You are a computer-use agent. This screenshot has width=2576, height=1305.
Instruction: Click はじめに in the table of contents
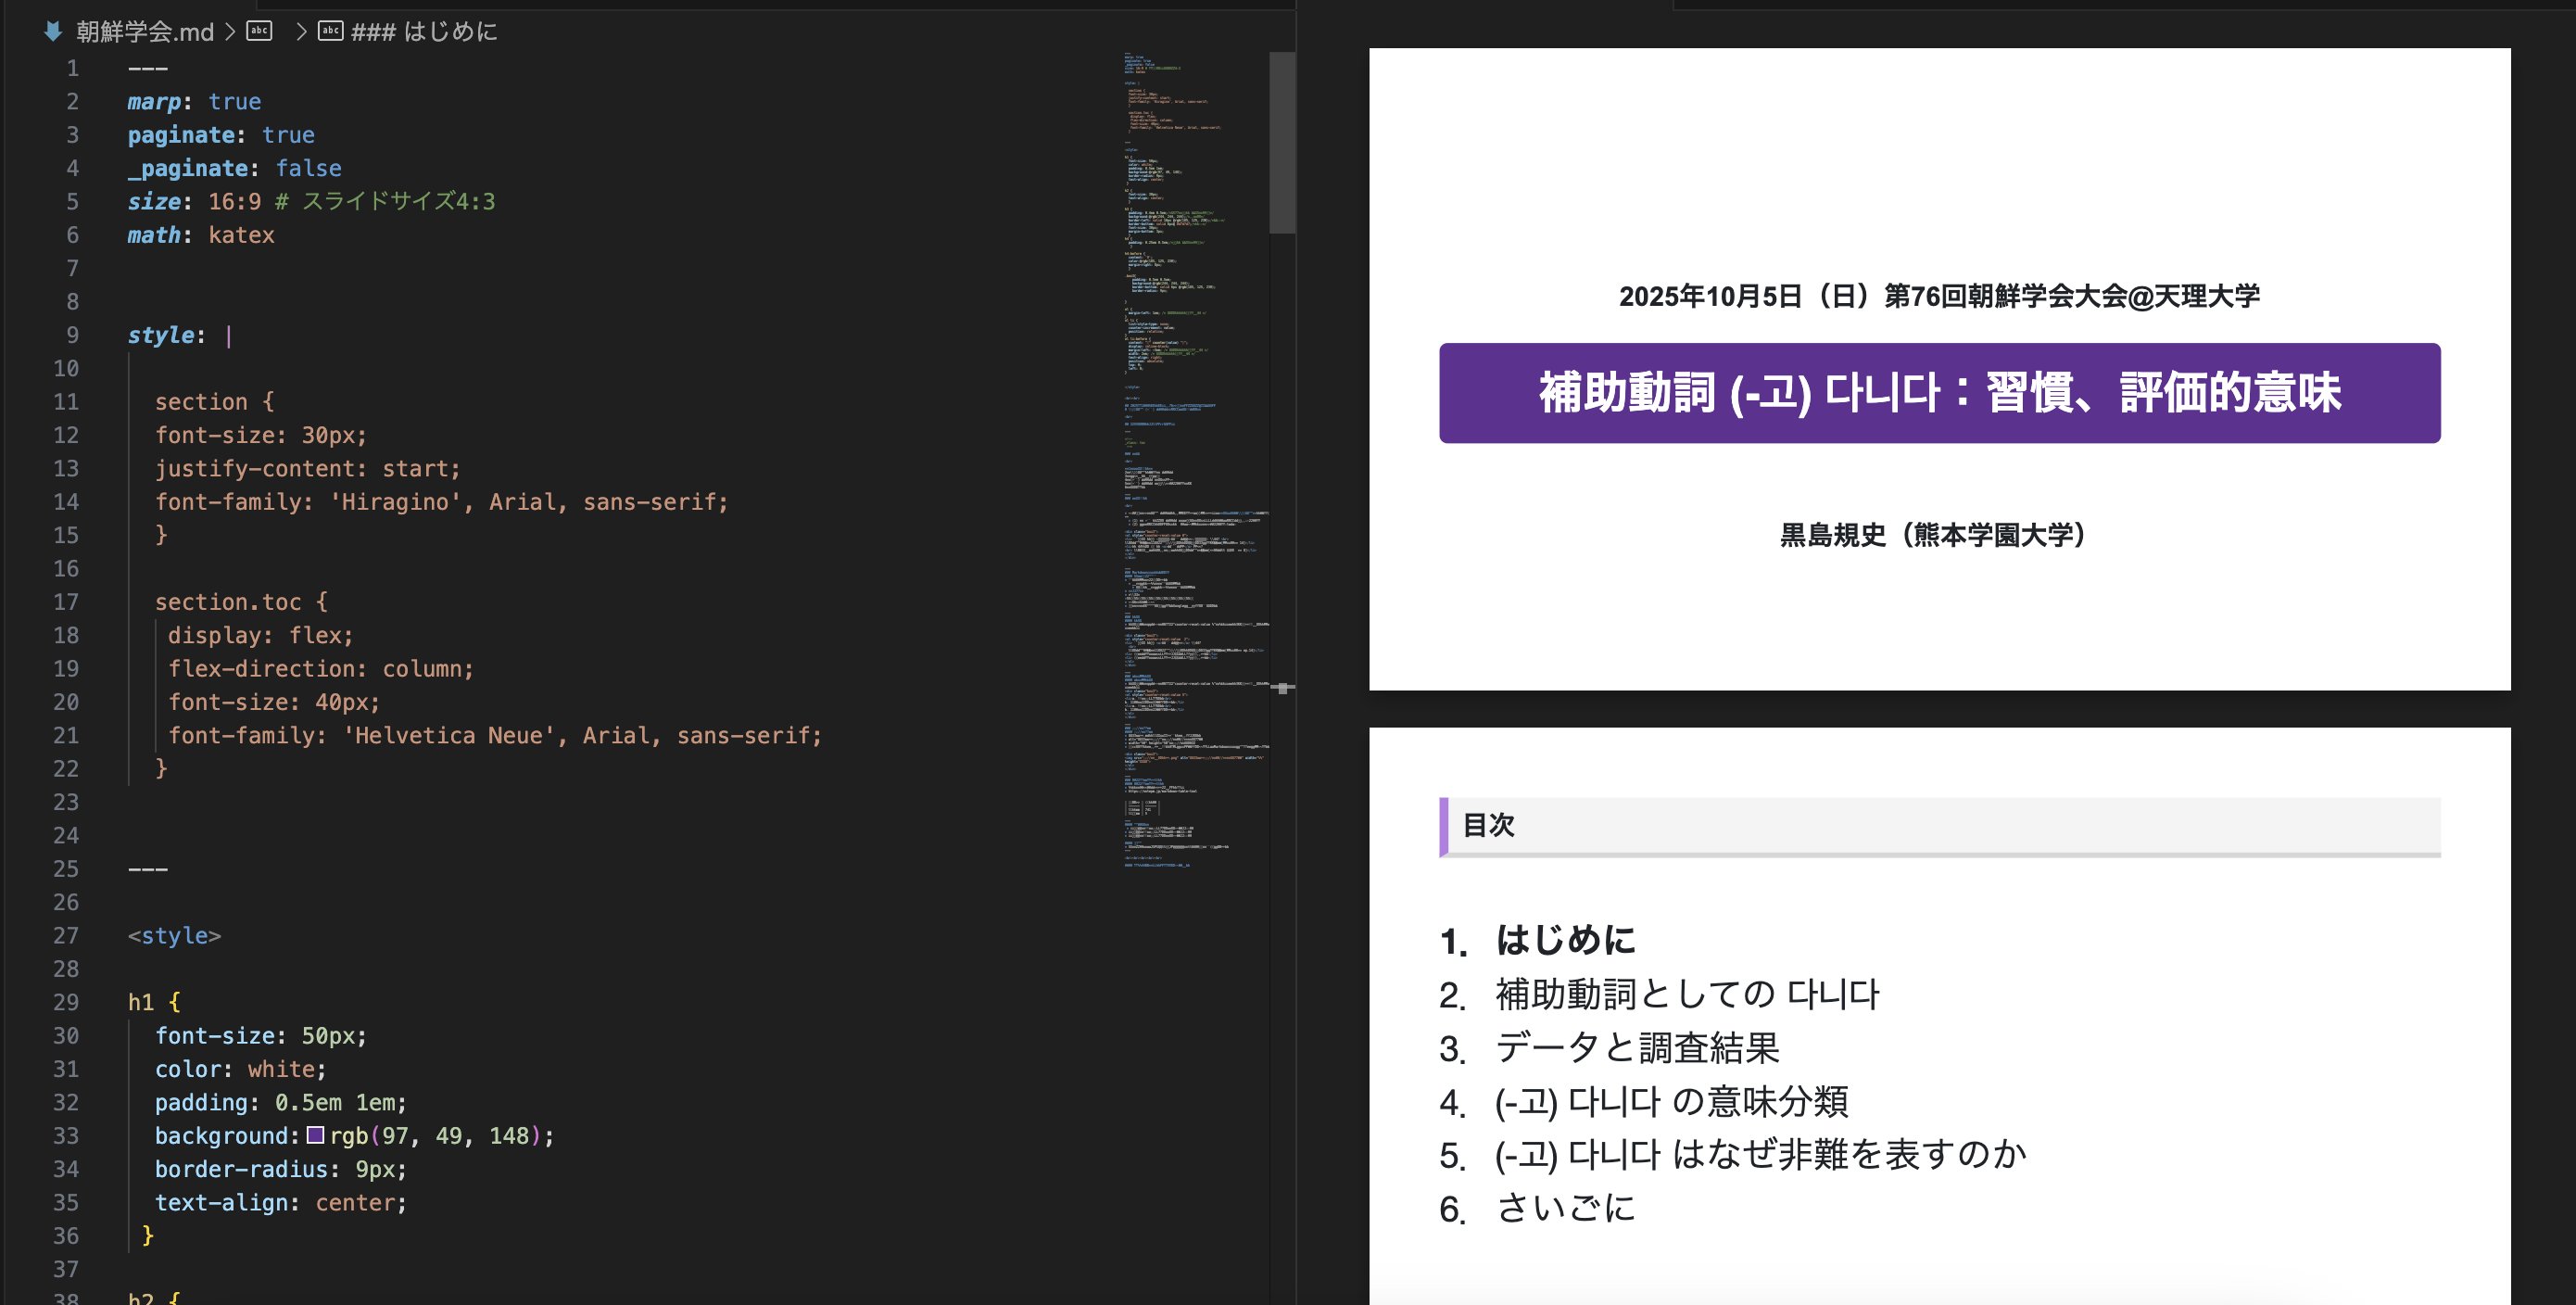(x=1565, y=940)
